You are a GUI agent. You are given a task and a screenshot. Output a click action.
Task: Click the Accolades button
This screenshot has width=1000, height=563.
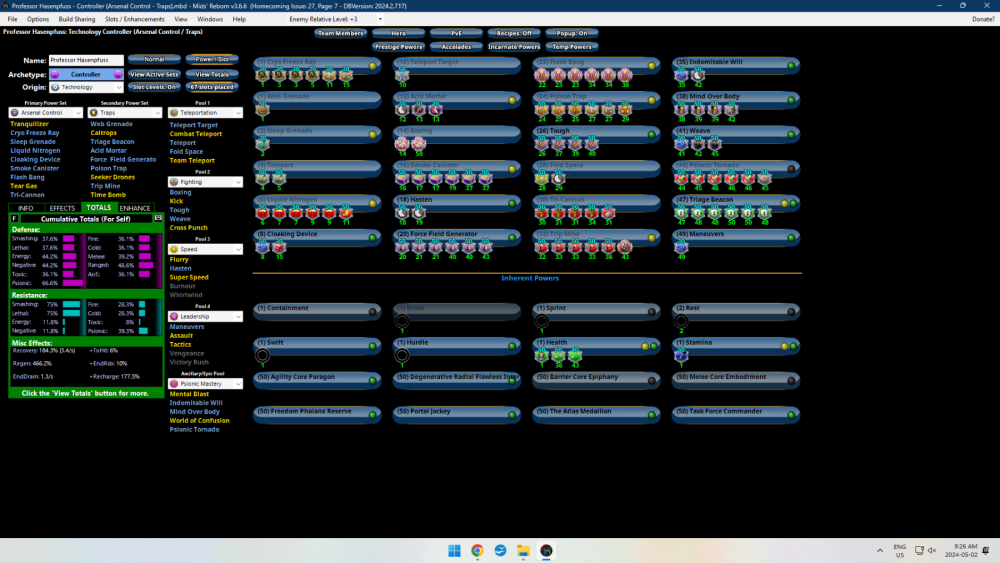pos(456,47)
